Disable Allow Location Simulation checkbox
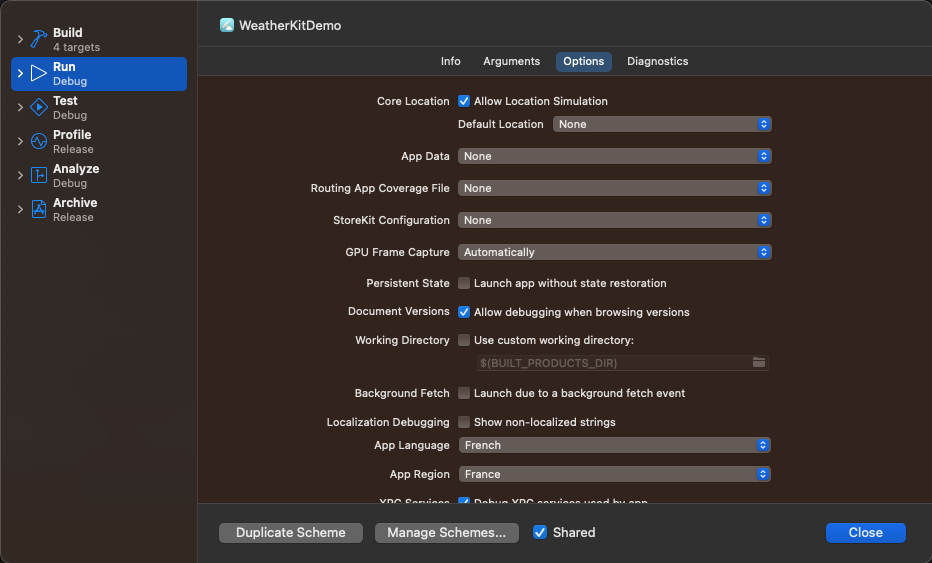This screenshot has width=932, height=563. pos(464,101)
